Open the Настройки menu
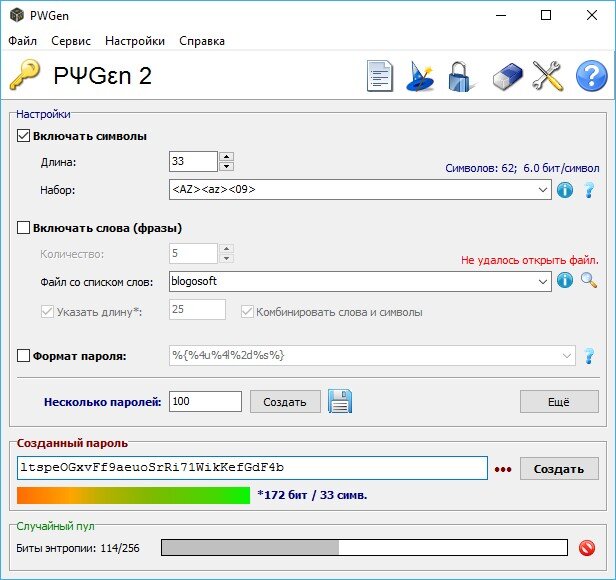616x580 pixels. point(135,41)
